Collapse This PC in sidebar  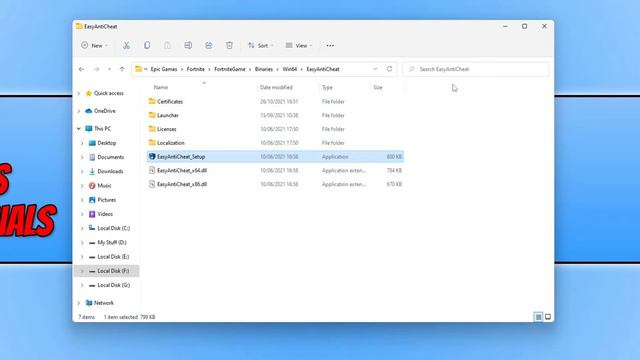click(x=79, y=129)
